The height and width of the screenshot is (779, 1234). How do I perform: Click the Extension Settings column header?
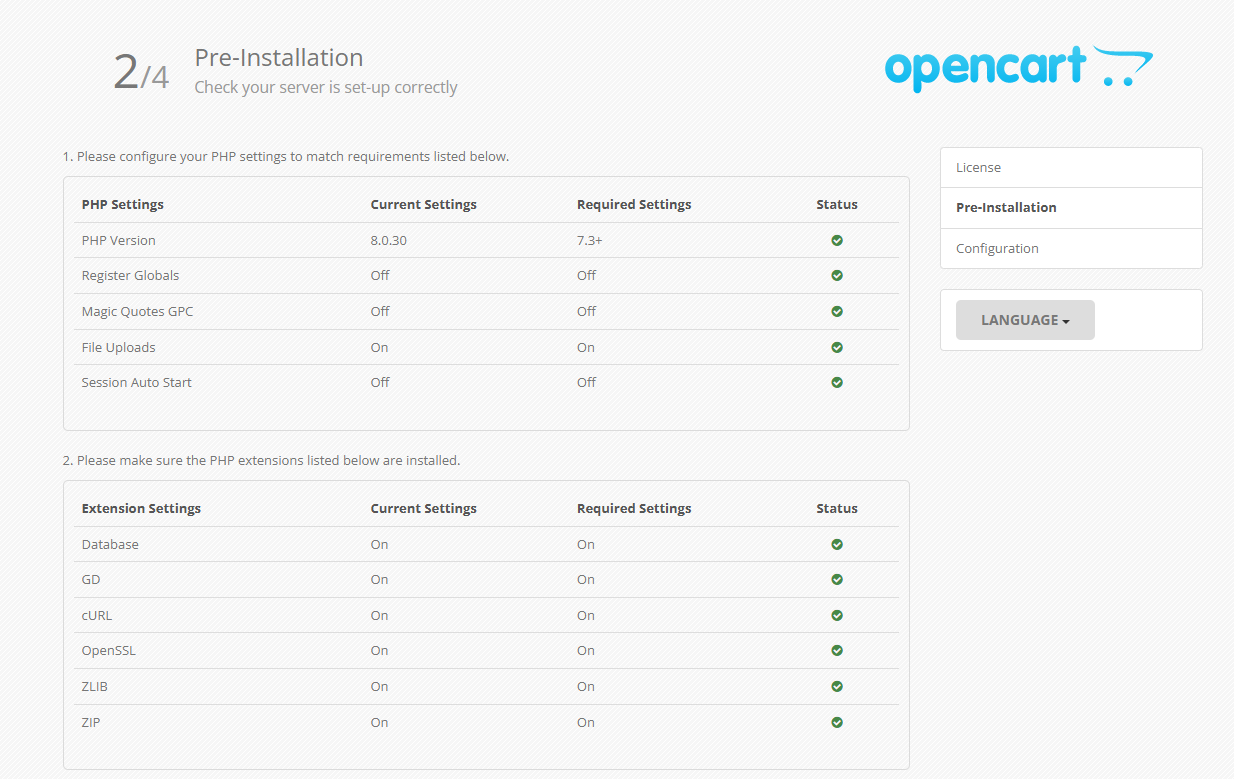141,508
